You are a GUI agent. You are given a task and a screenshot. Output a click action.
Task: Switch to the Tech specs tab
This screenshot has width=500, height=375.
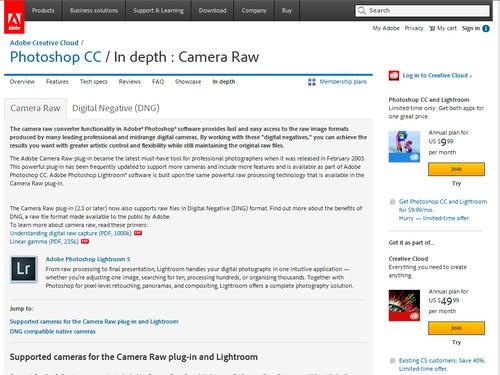[x=94, y=82]
